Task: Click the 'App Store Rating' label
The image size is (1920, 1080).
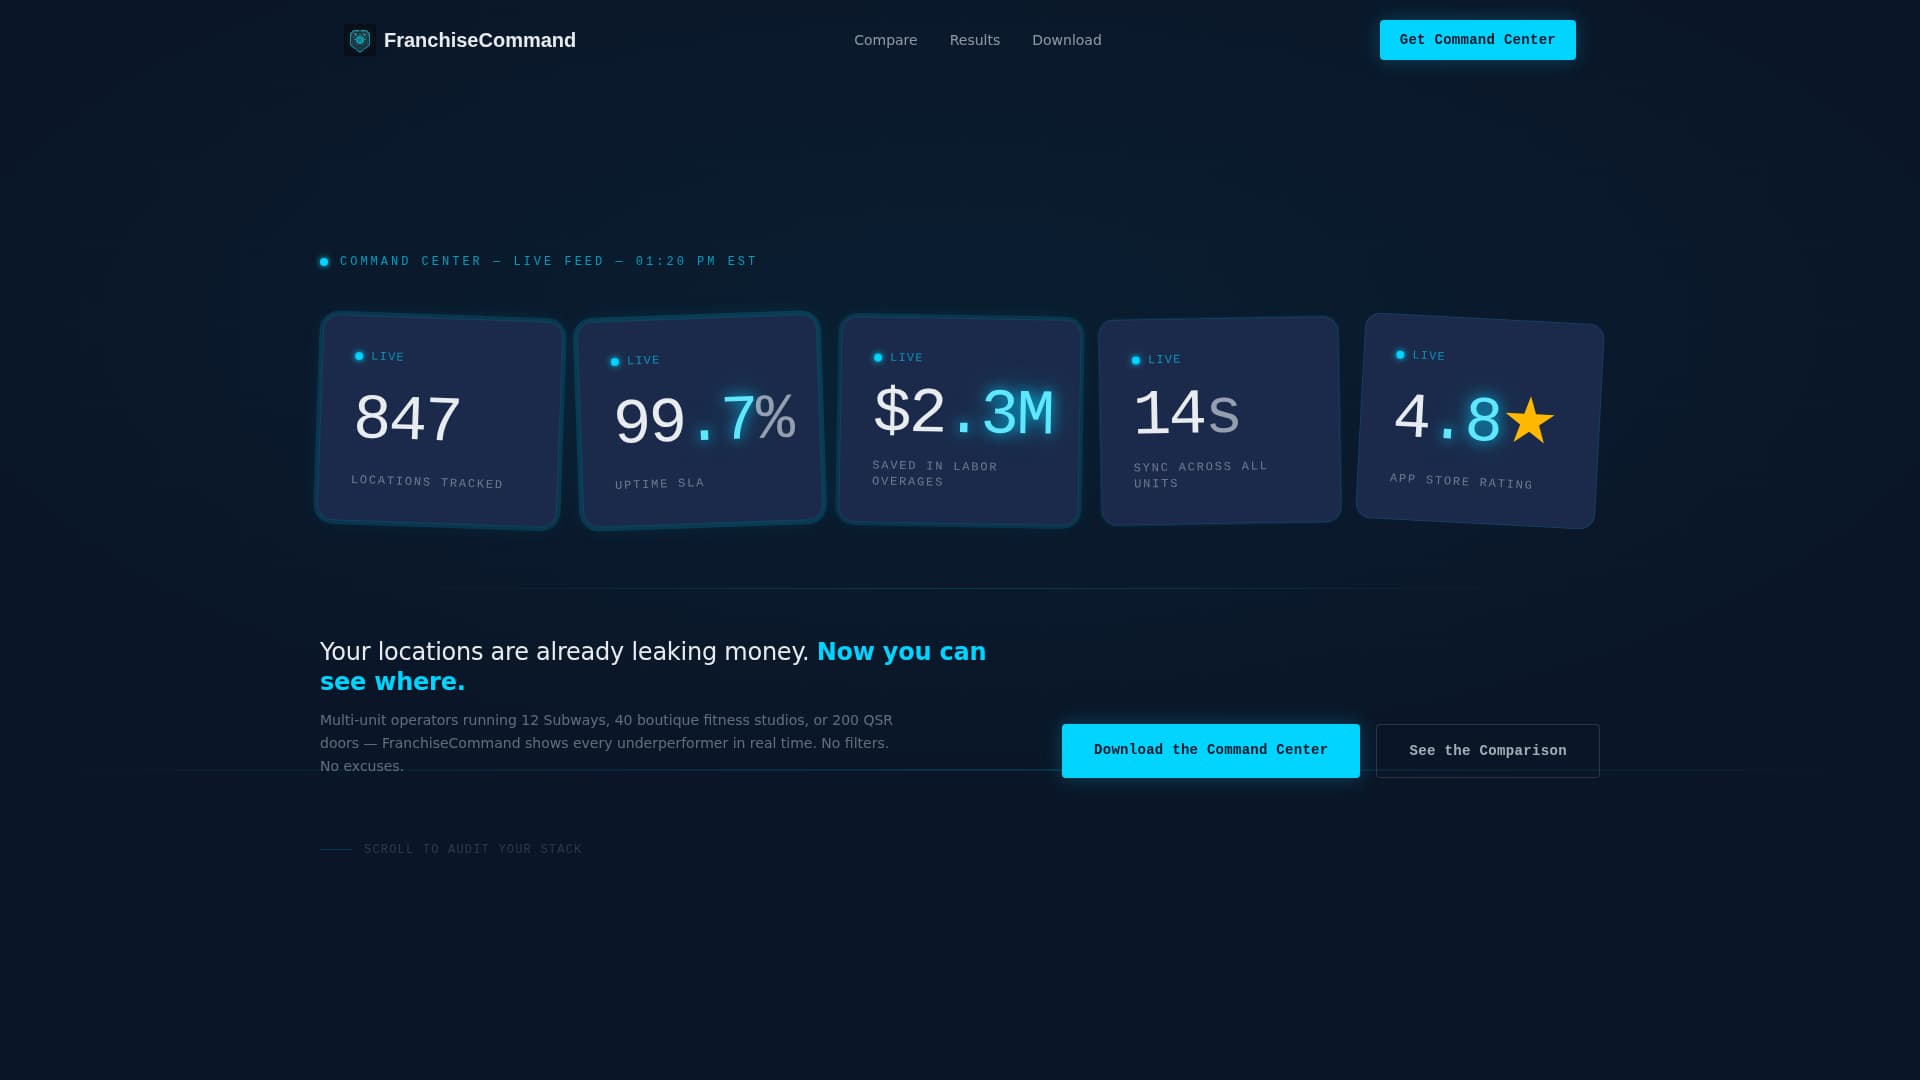Action: point(1461,481)
